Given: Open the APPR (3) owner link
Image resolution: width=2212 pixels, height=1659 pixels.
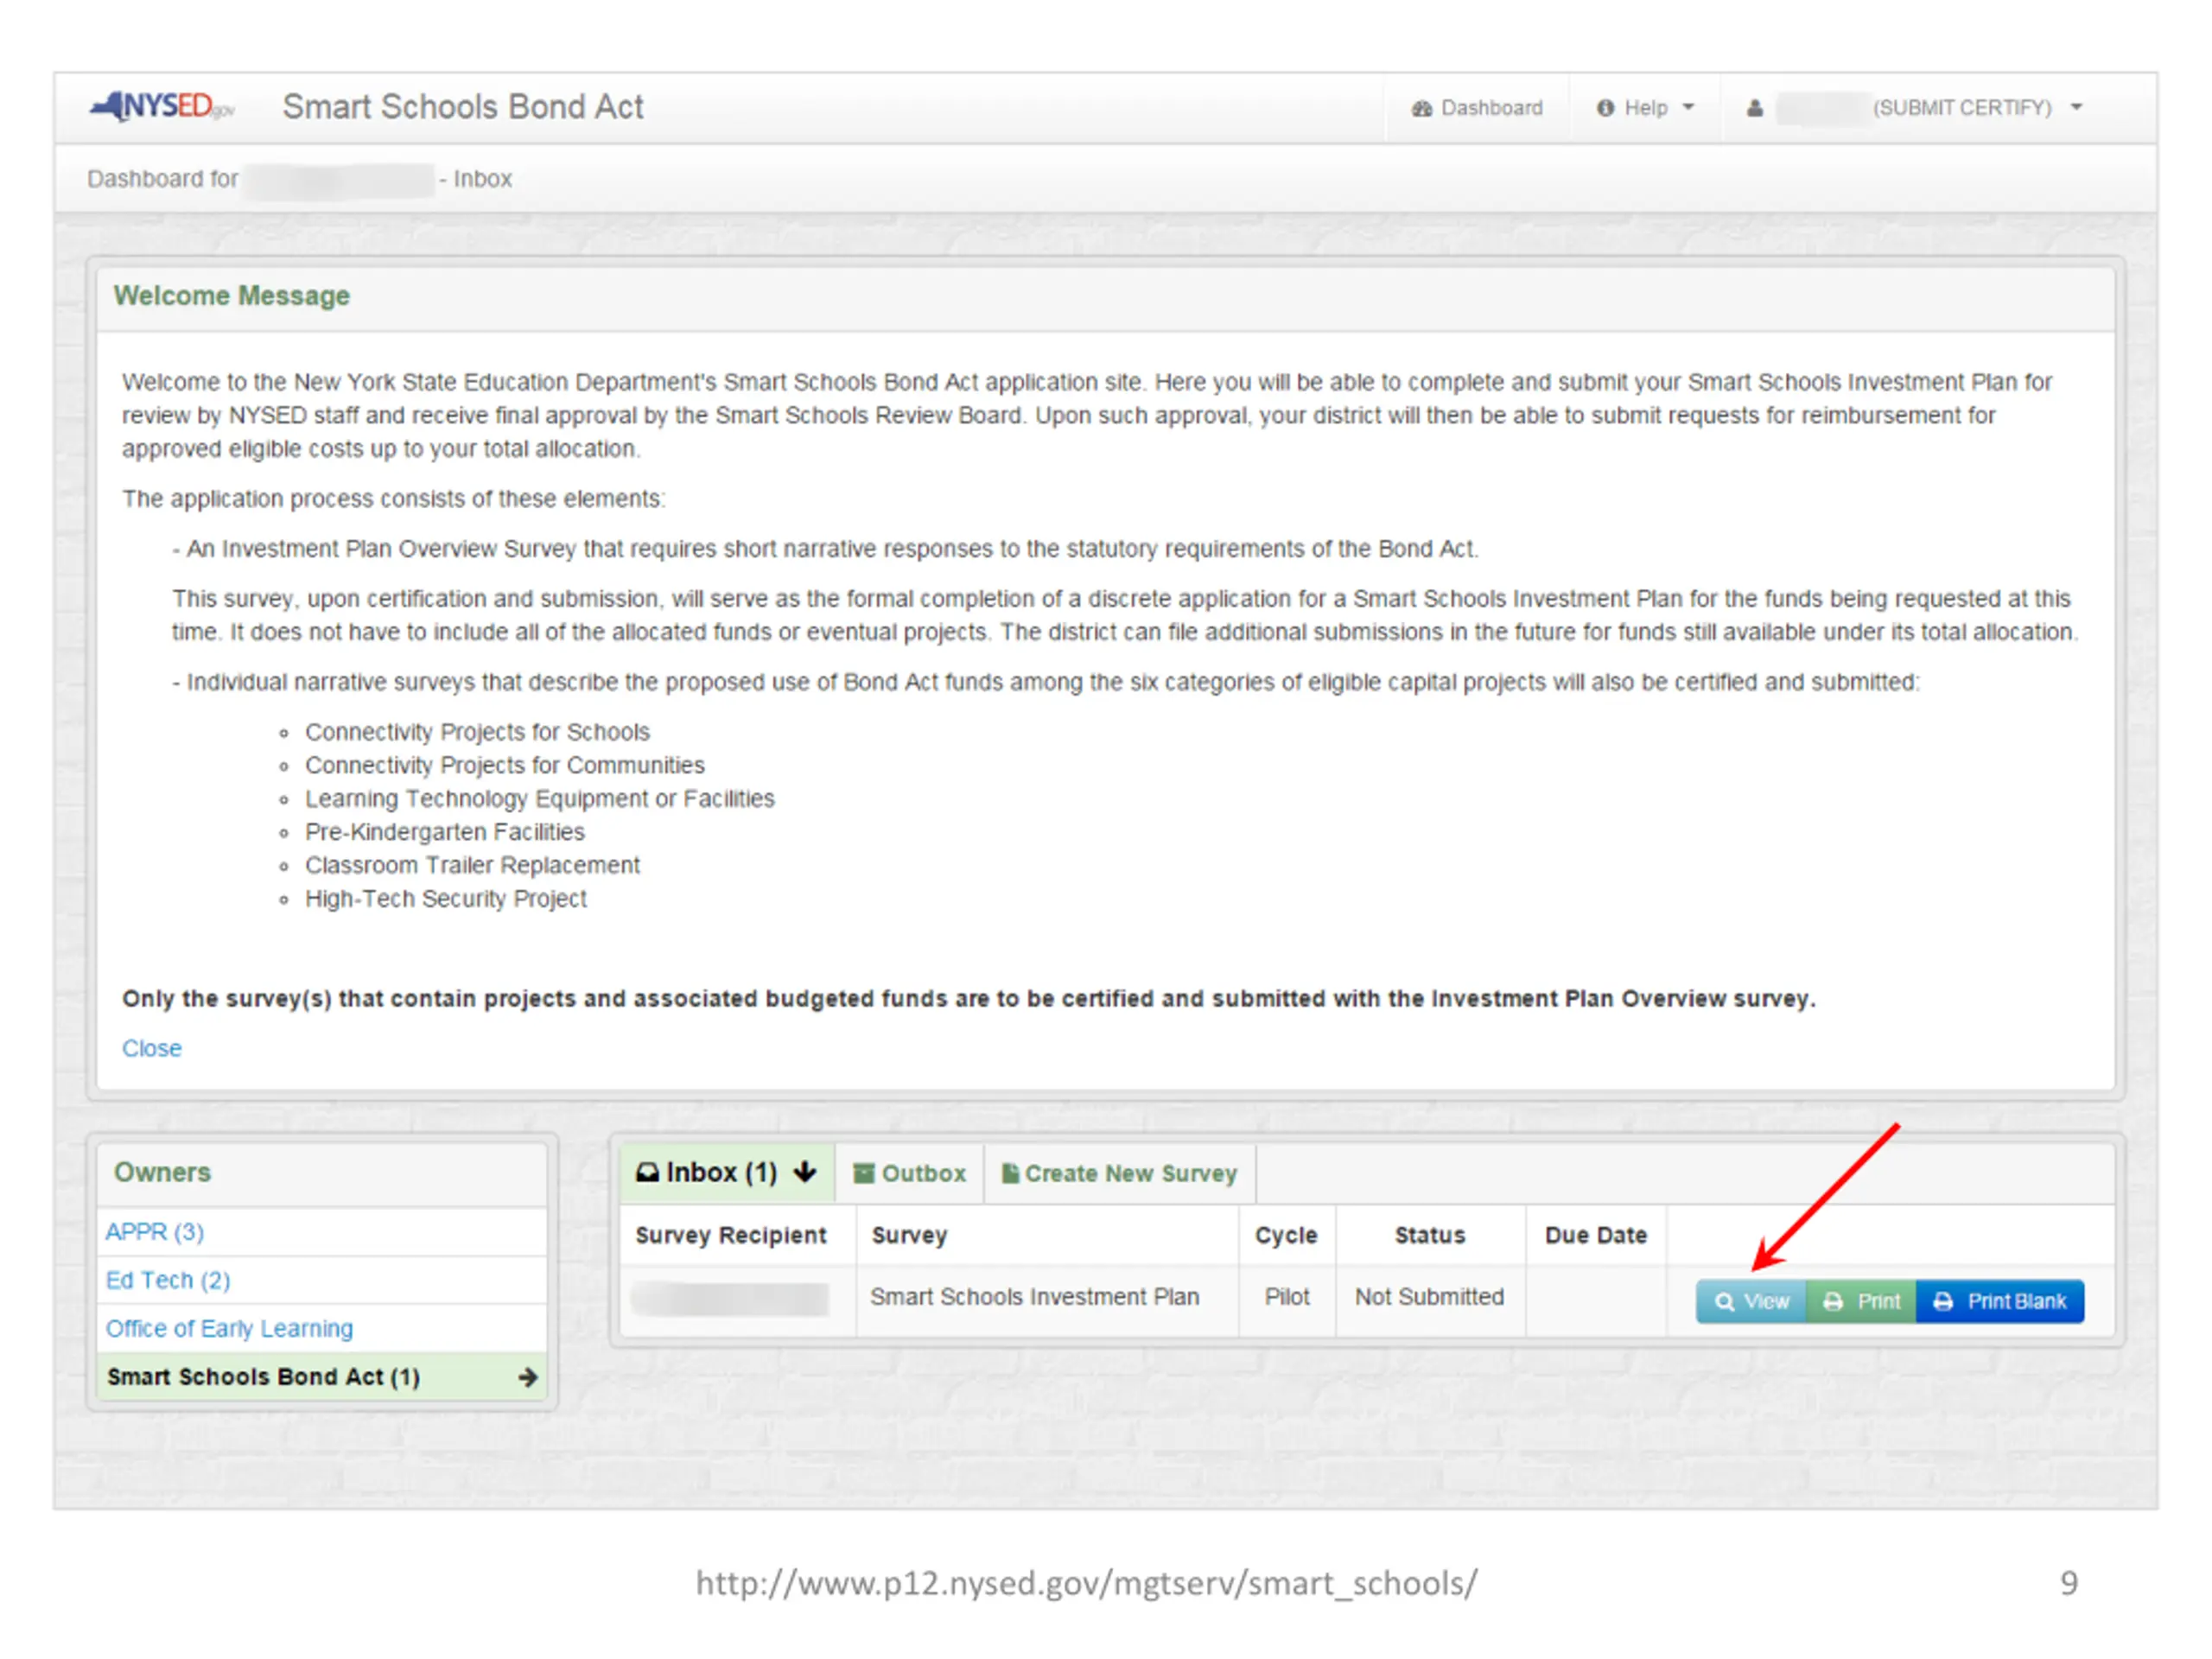Looking at the screenshot, I should click(154, 1231).
